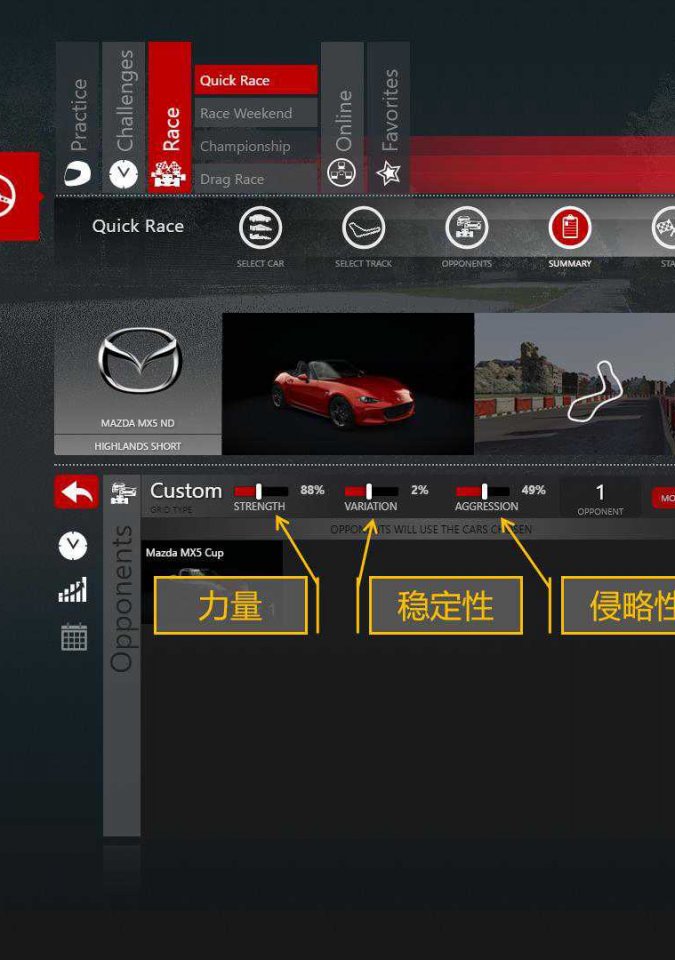Adjust the Variation slider
The image size is (675, 960).
point(371,491)
